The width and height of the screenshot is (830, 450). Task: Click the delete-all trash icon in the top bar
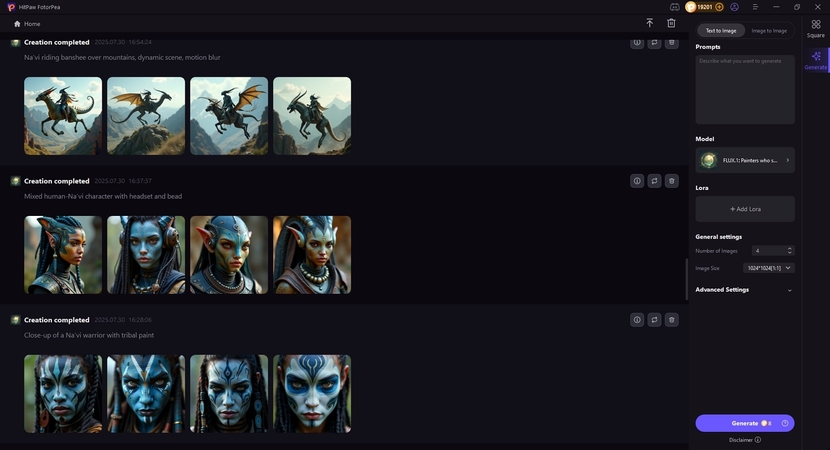[x=671, y=23]
